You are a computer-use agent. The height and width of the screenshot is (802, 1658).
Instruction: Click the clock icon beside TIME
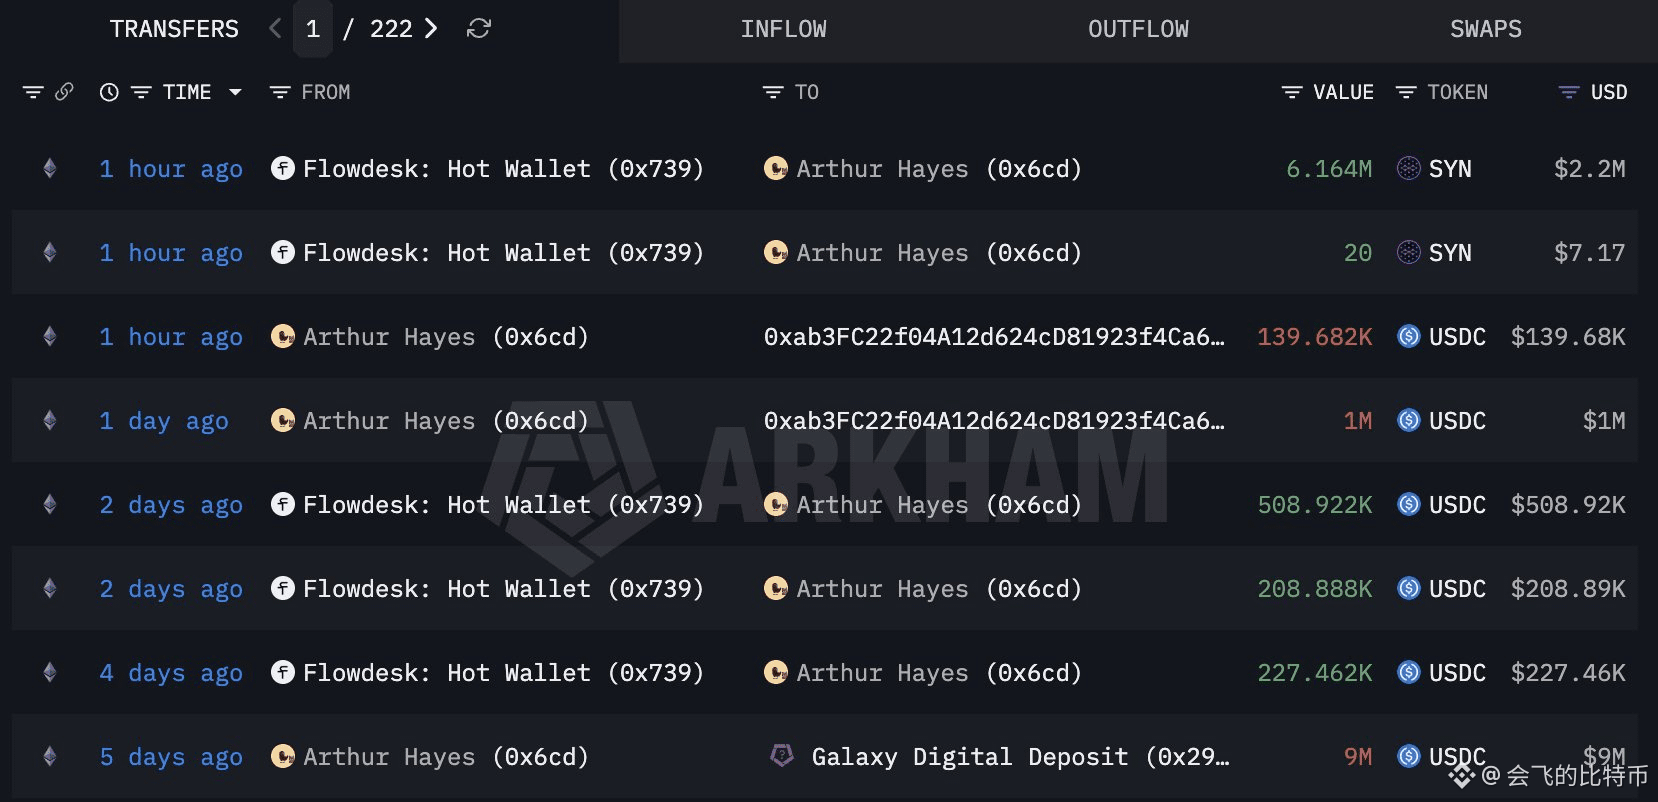click(109, 92)
